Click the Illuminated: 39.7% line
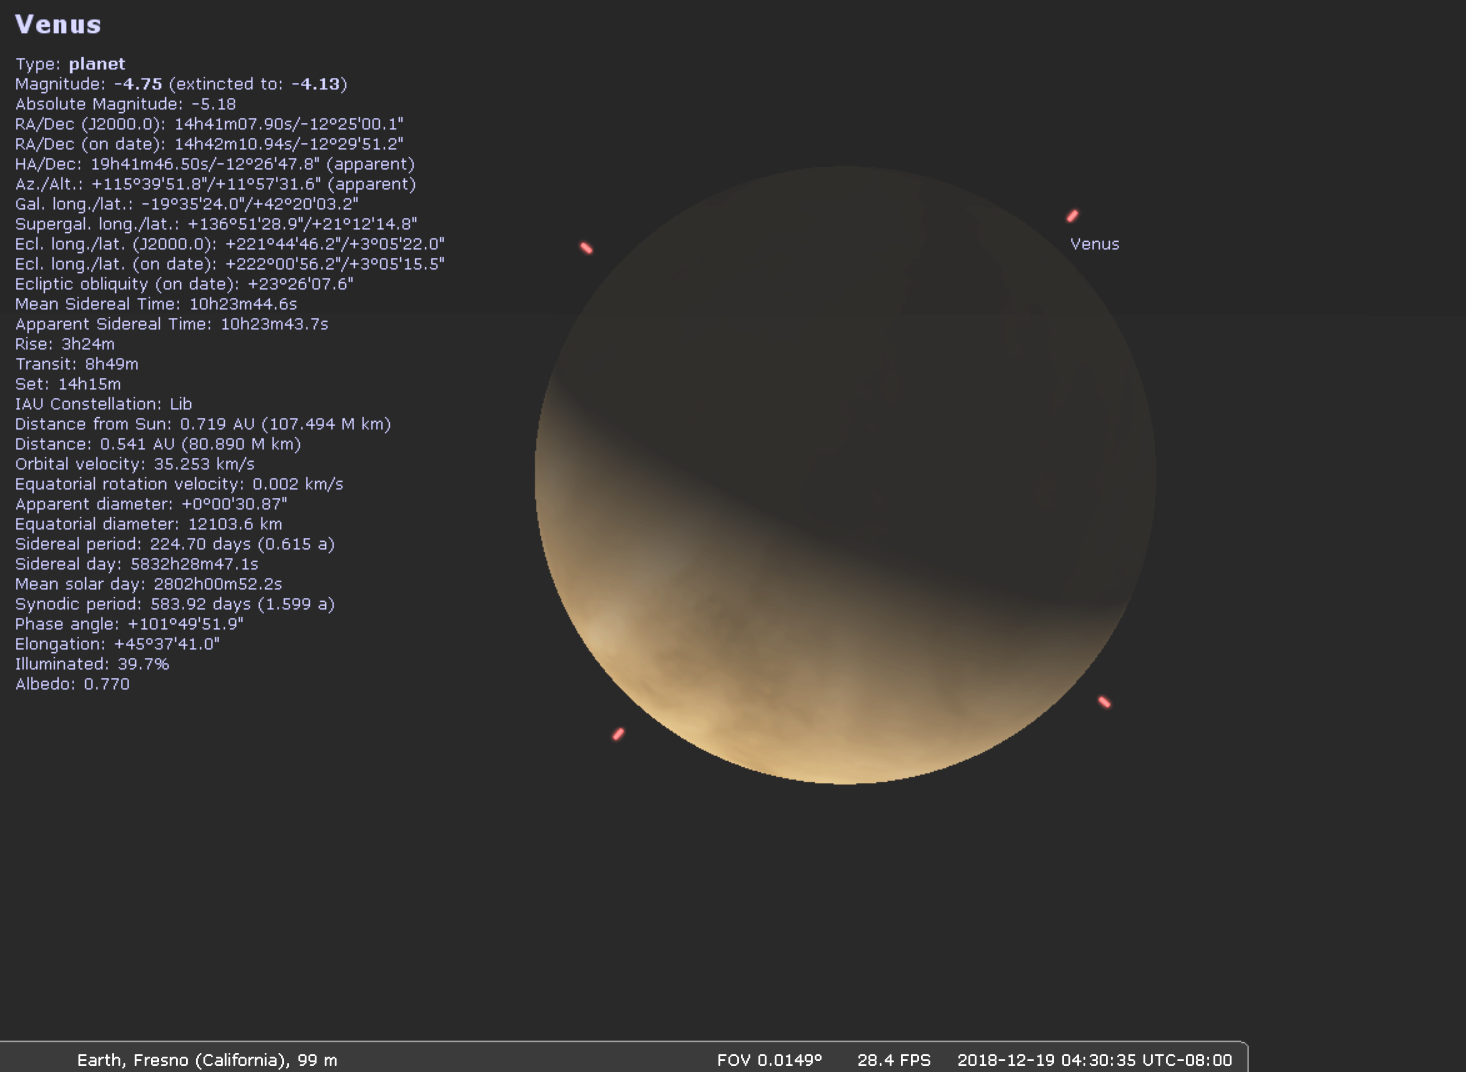 pyautogui.click(x=92, y=664)
